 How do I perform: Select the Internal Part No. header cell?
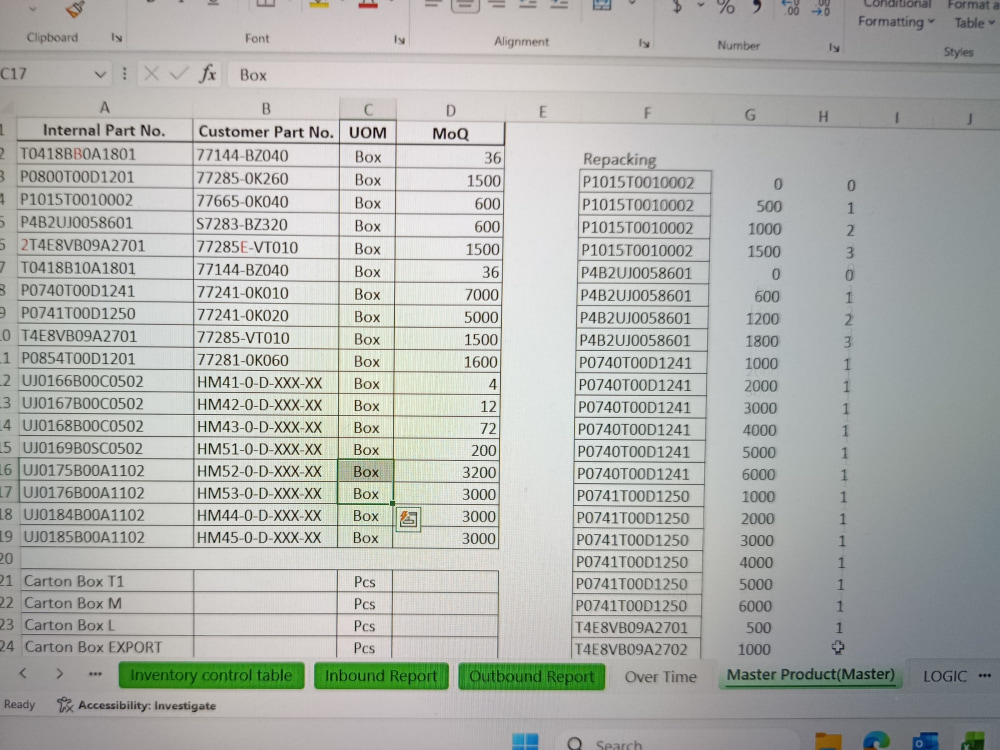(105, 130)
